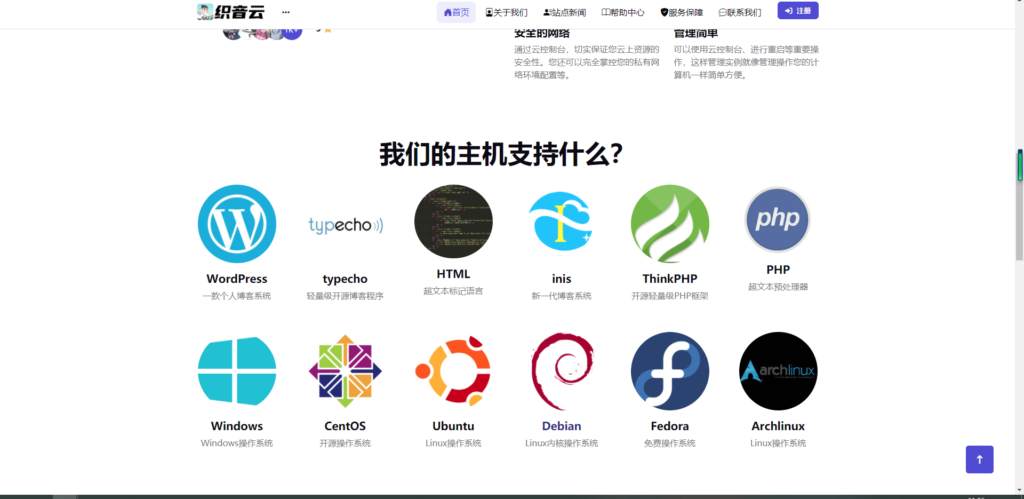
Task: Open the 服务保障 menu item
Action: (x=682, y=13)
